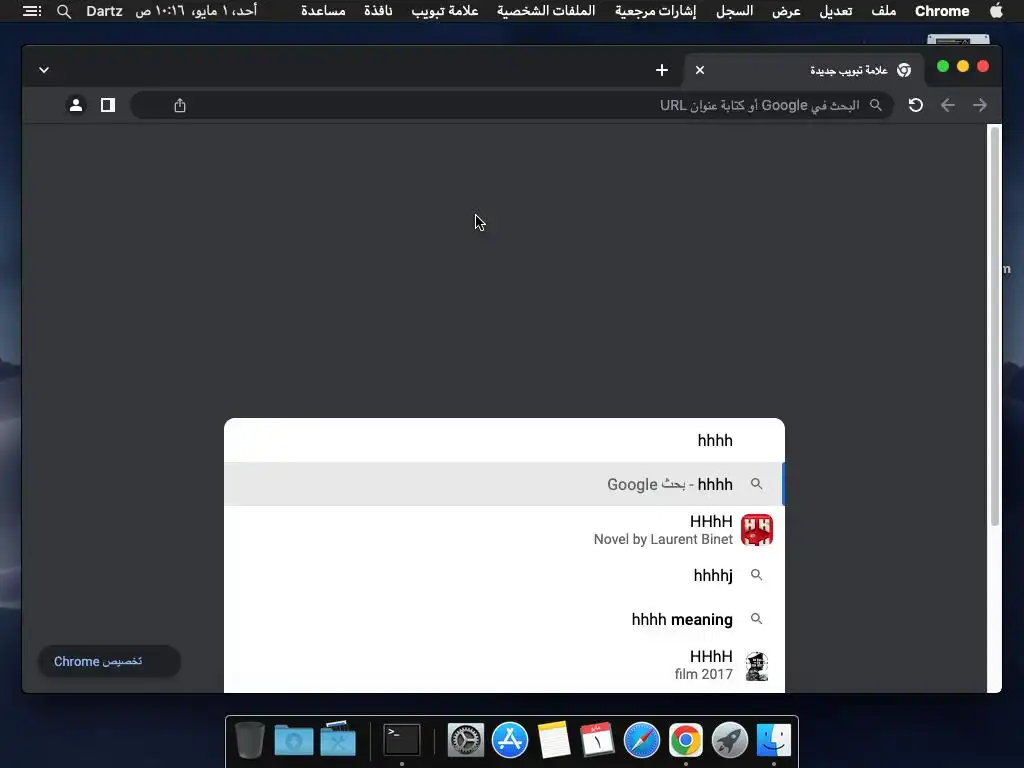Open the عرض menu
The image size is (1024, 768).
[786, 11]
